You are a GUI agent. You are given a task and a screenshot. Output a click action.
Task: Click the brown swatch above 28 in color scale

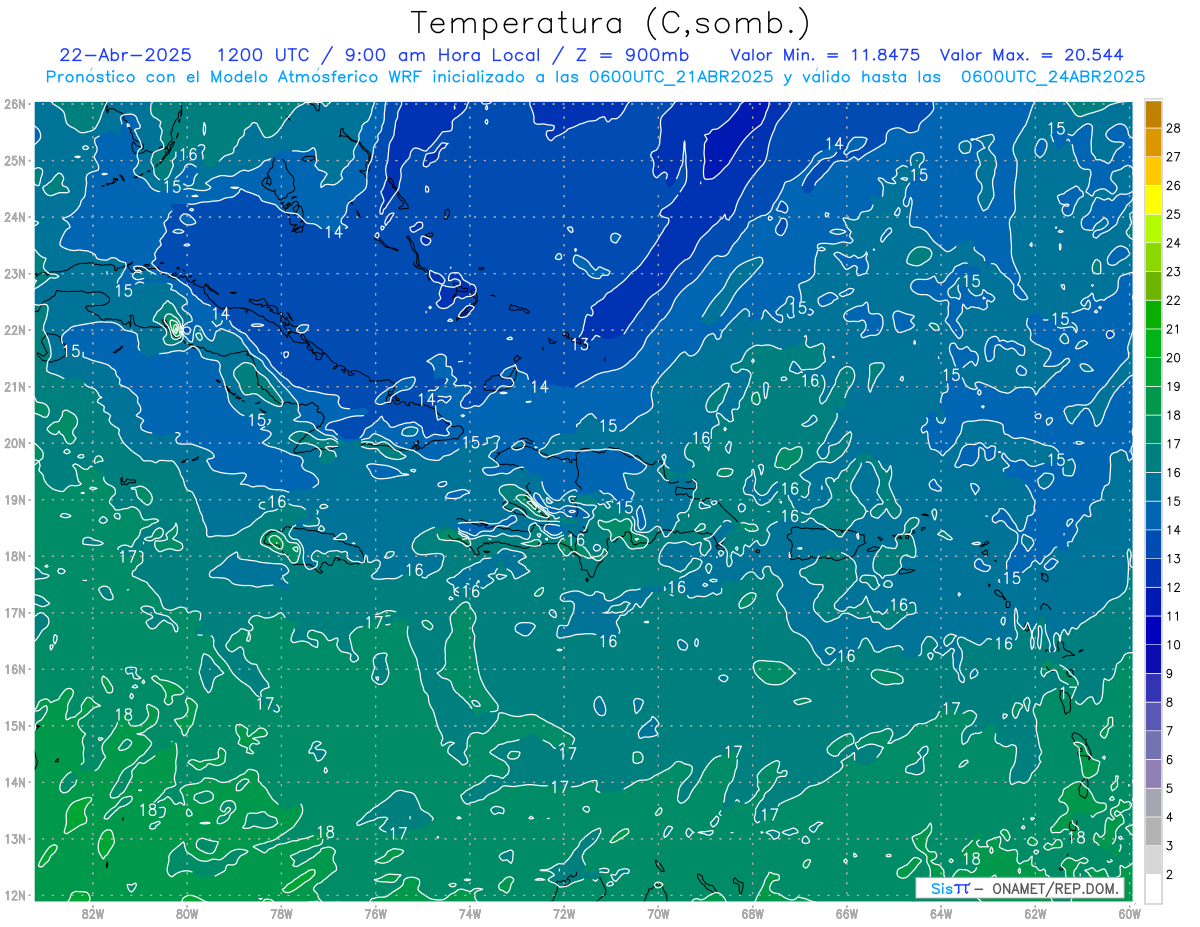coord(1153,113)
